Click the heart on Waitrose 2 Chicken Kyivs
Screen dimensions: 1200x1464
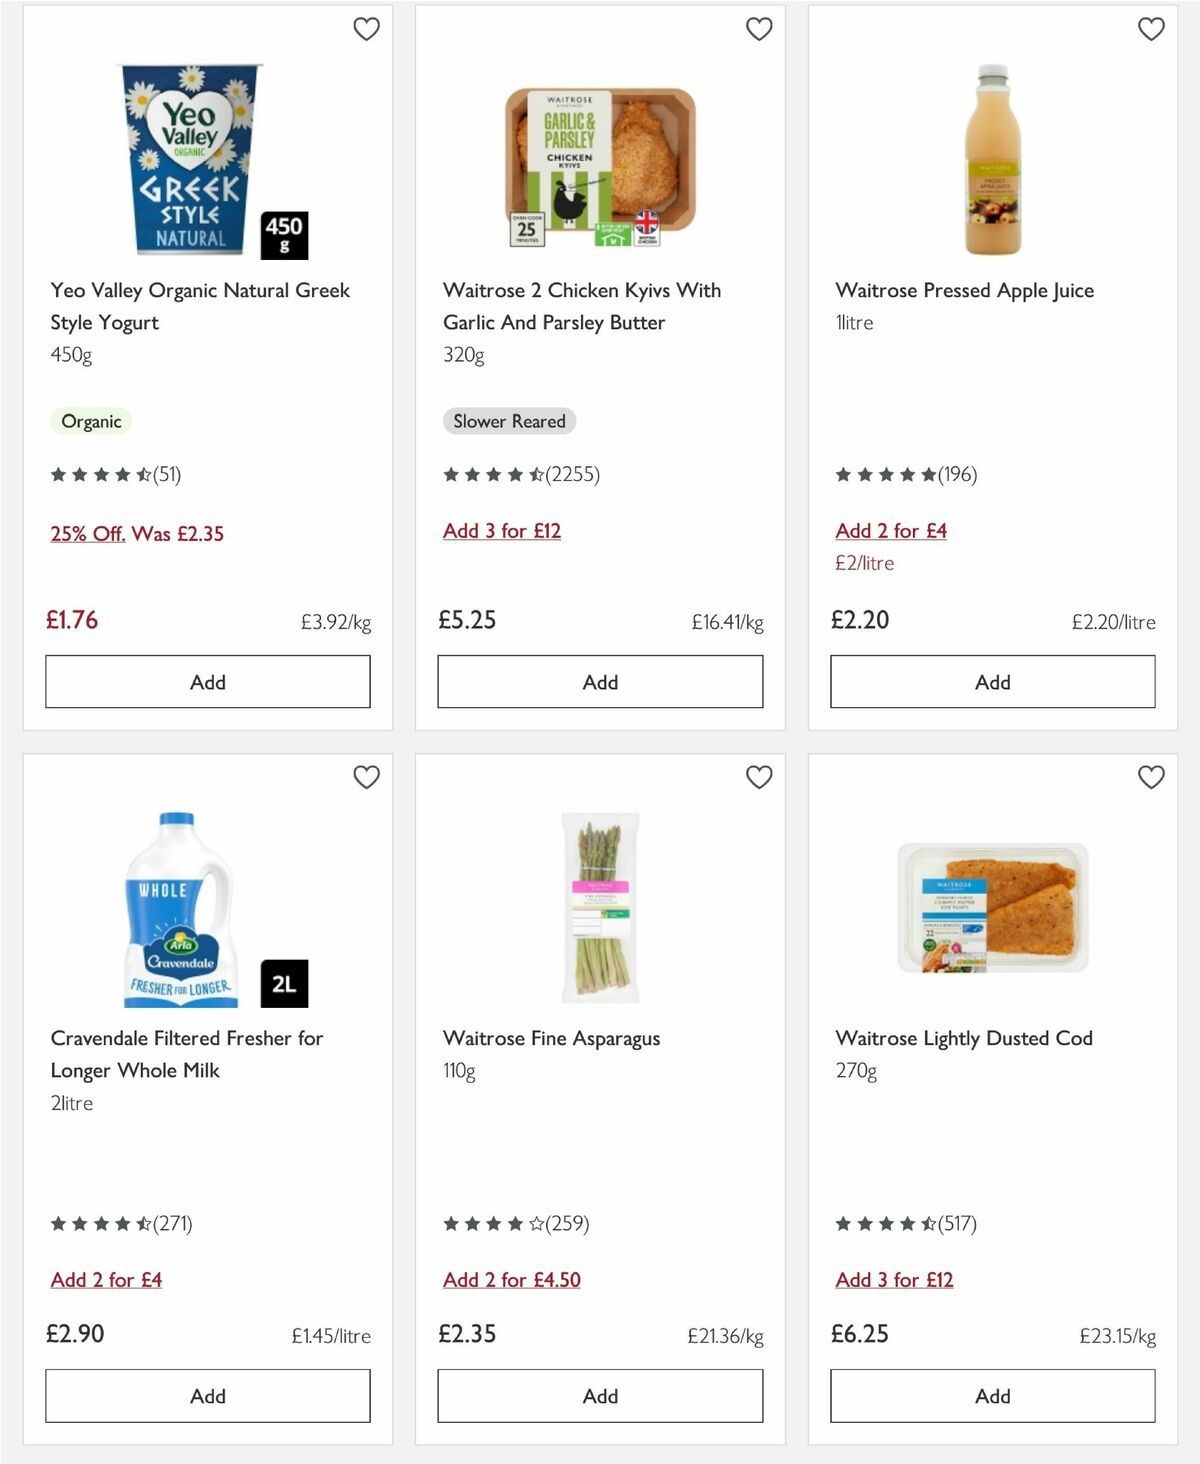759,29
